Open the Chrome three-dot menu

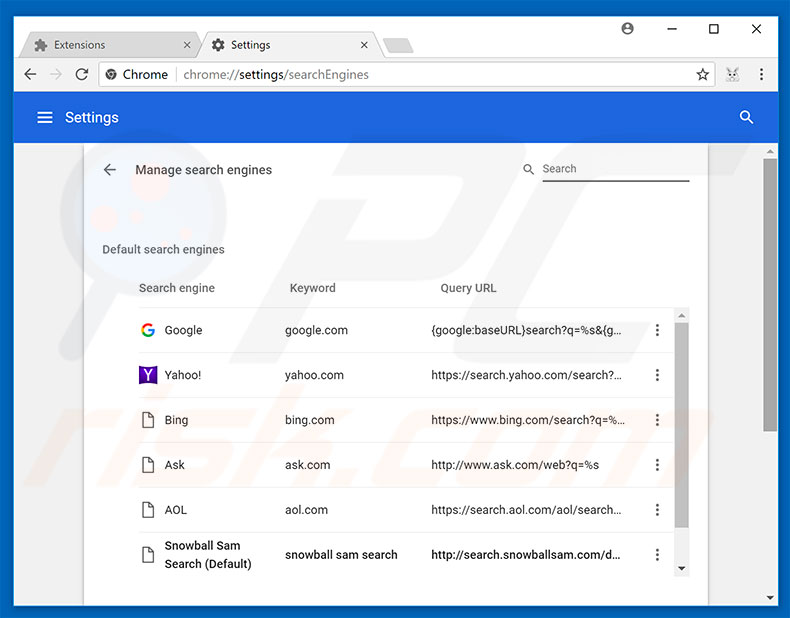click(x=761, y=75)
